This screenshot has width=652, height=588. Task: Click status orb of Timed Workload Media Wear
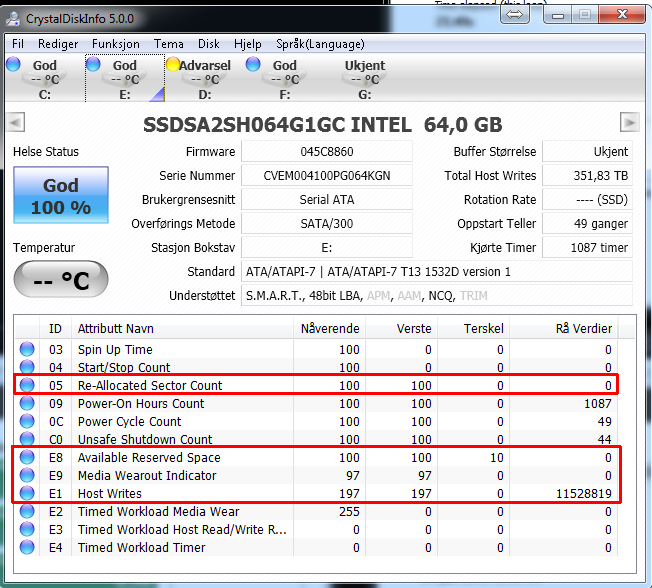pos(27,511)
